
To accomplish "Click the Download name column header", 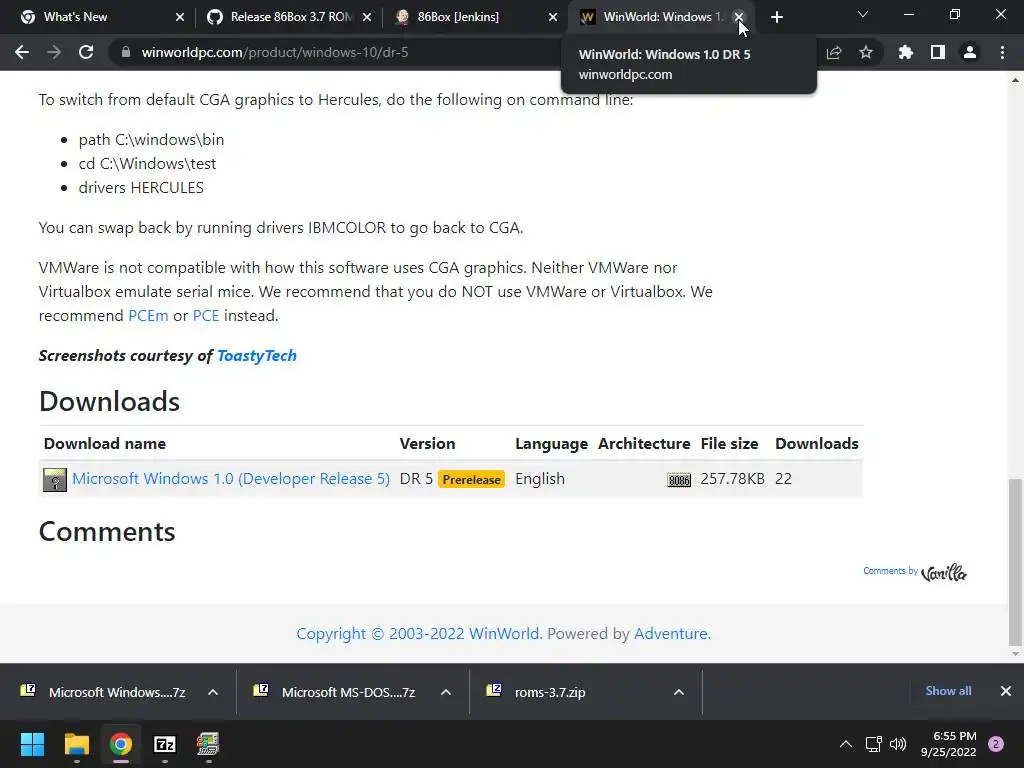I will 104,444.
